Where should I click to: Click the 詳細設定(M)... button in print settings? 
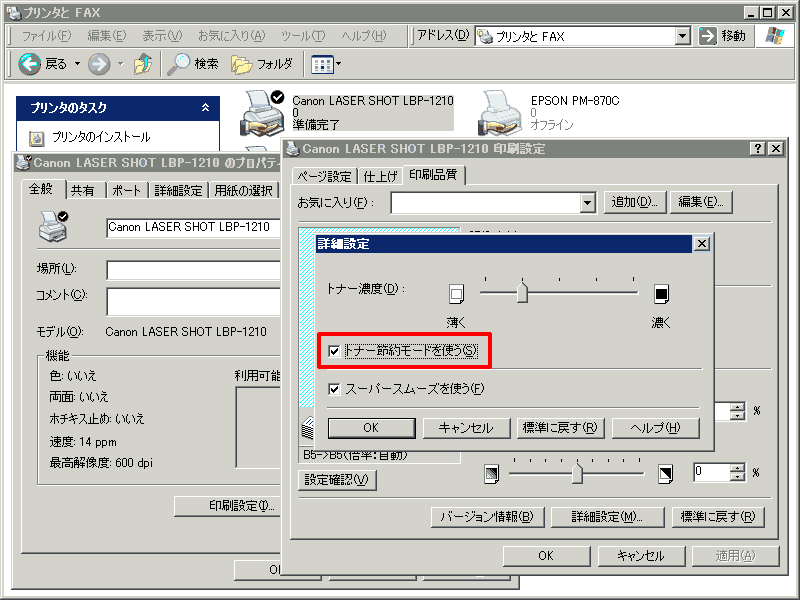click(x=607, y=517)
